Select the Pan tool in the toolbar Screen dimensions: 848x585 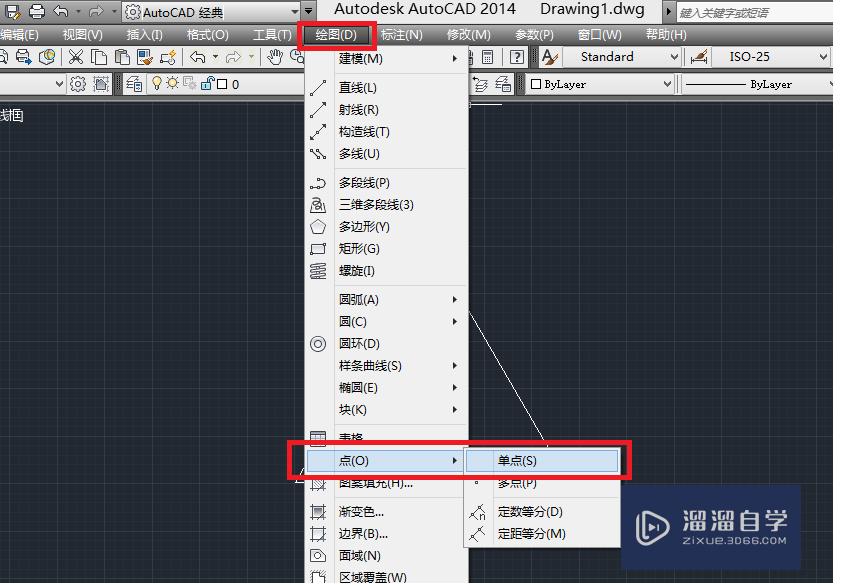click(277, 56)
